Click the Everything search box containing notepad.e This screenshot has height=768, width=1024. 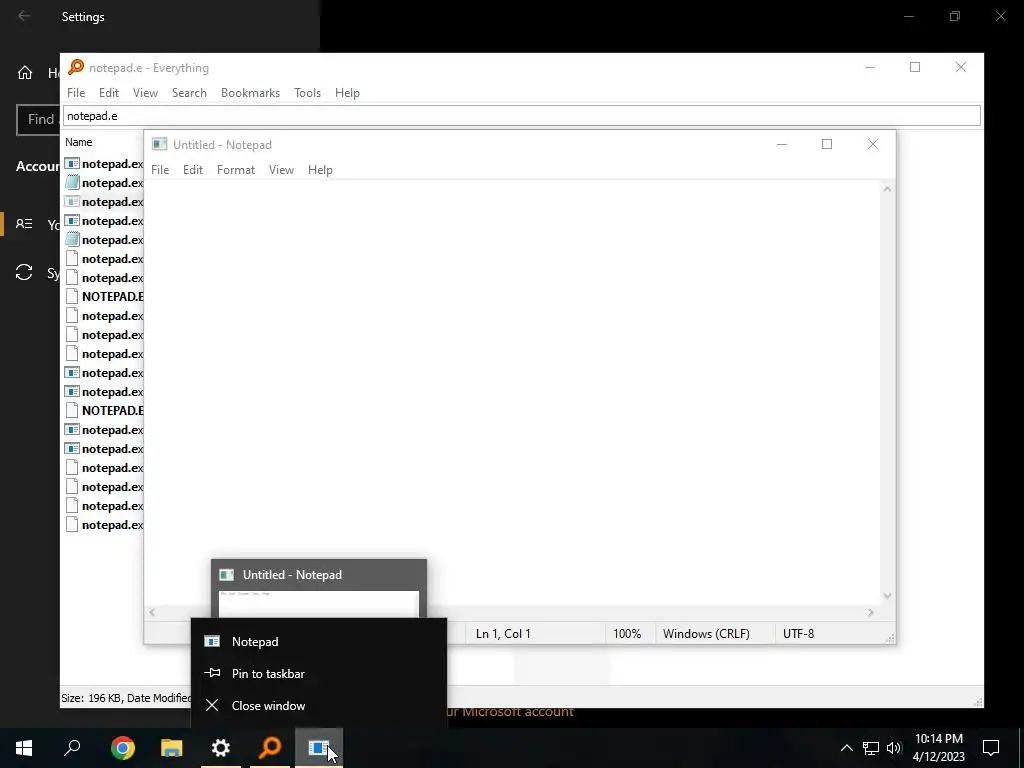click(521, 116)
